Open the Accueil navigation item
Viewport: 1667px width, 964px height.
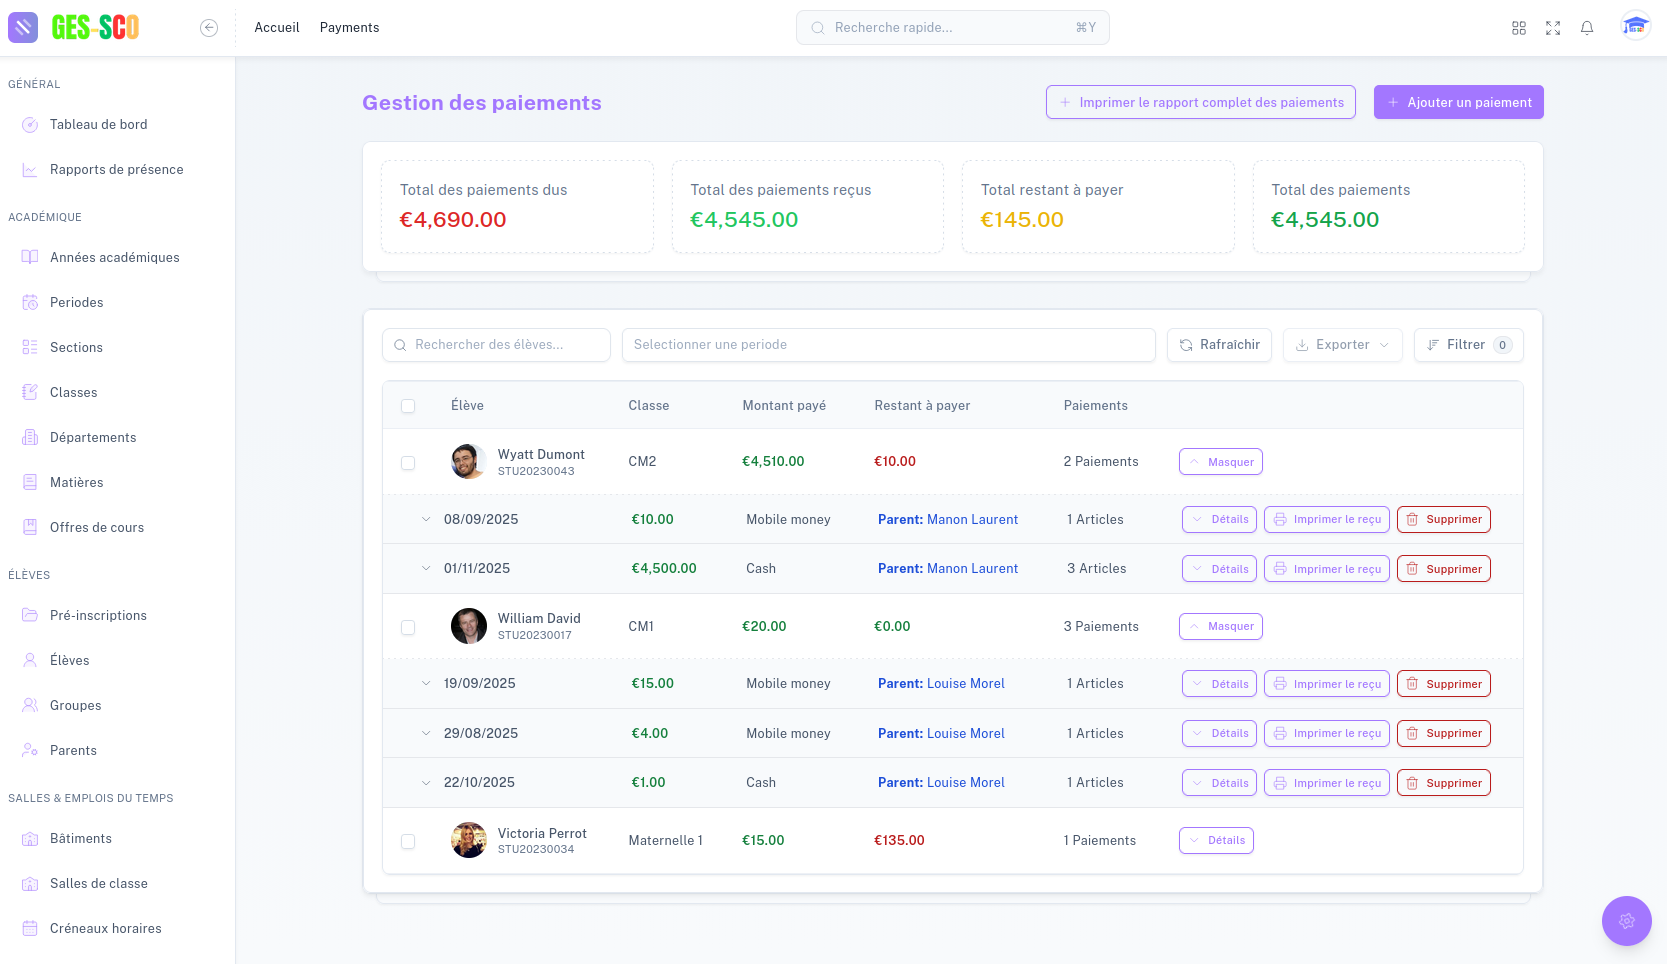click(x=276, y=27)
